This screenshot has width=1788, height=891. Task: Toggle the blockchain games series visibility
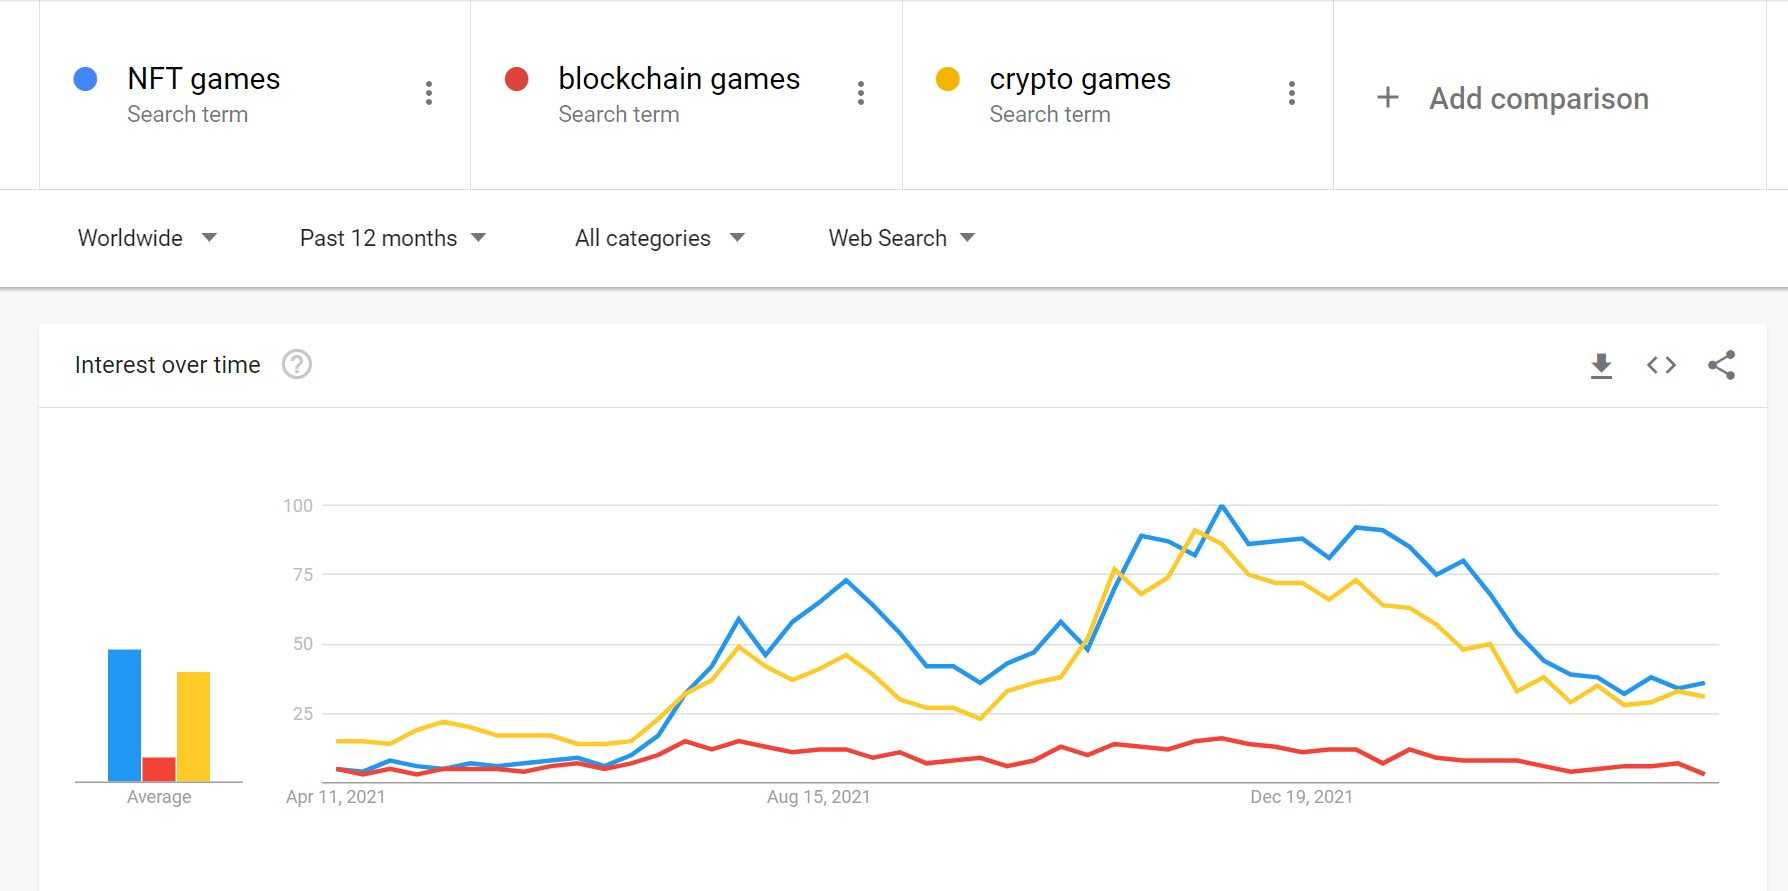[x=516, y=79]
